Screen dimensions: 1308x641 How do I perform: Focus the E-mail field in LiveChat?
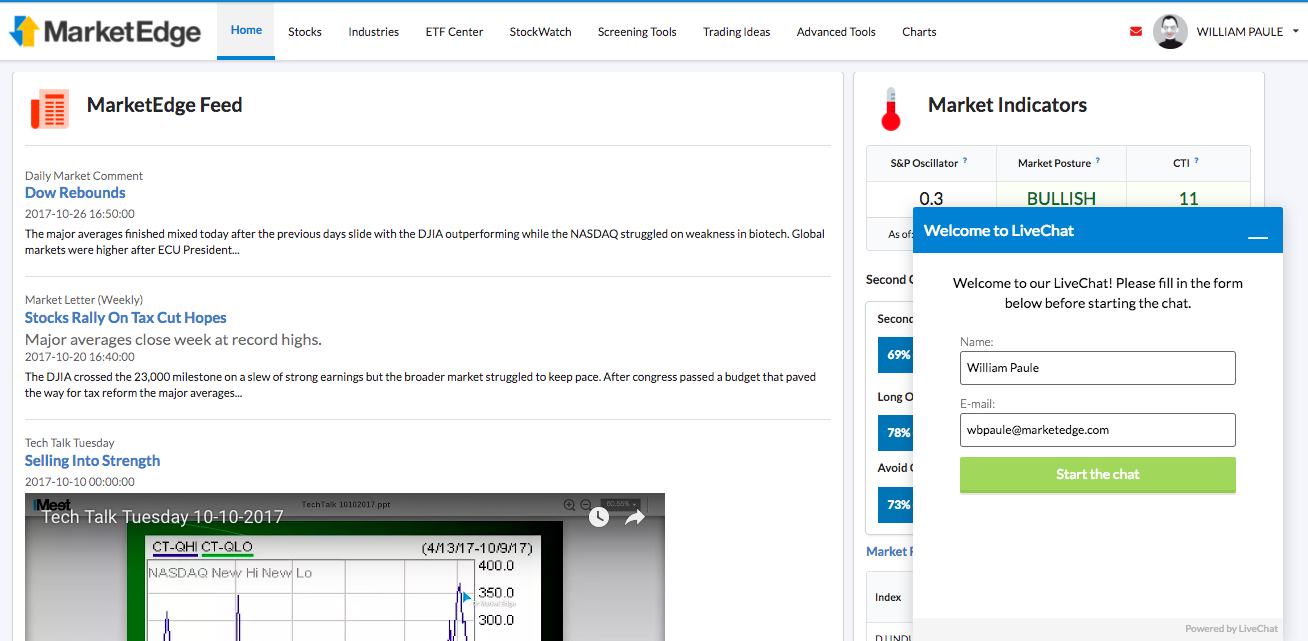point(1098,430)
